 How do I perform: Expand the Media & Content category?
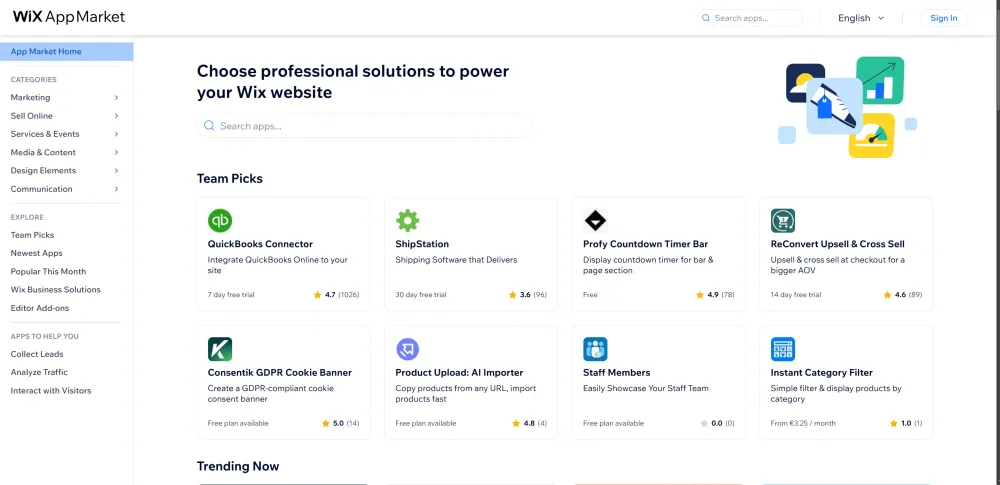coord(65,153)
